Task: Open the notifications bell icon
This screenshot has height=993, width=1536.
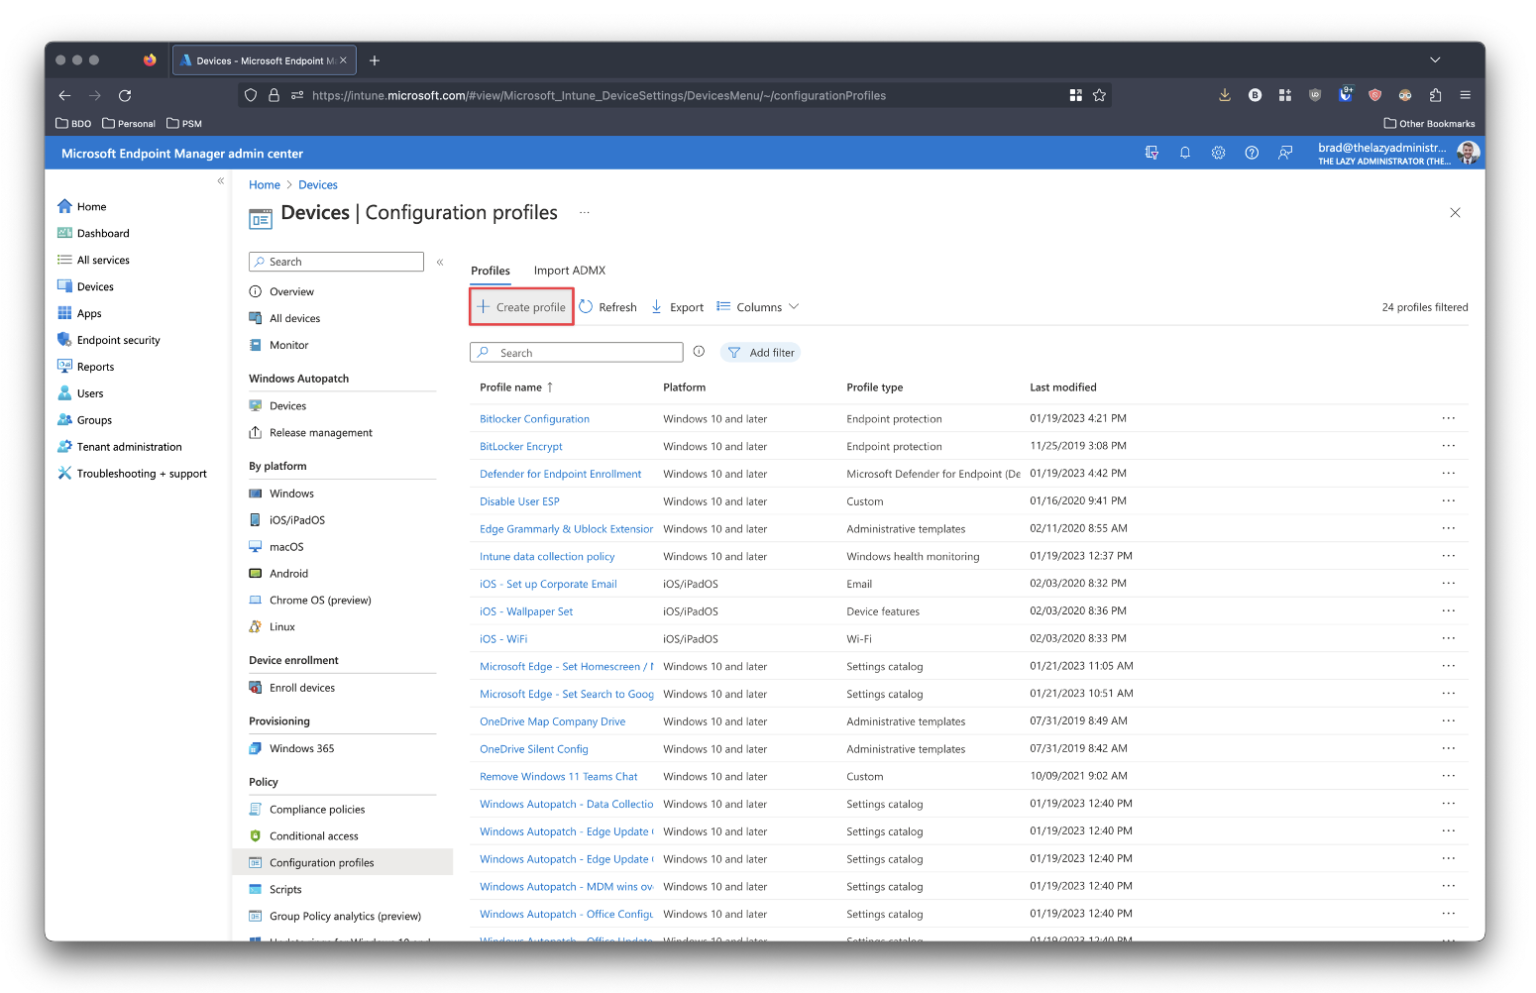Action: [x=1184, y=153]
